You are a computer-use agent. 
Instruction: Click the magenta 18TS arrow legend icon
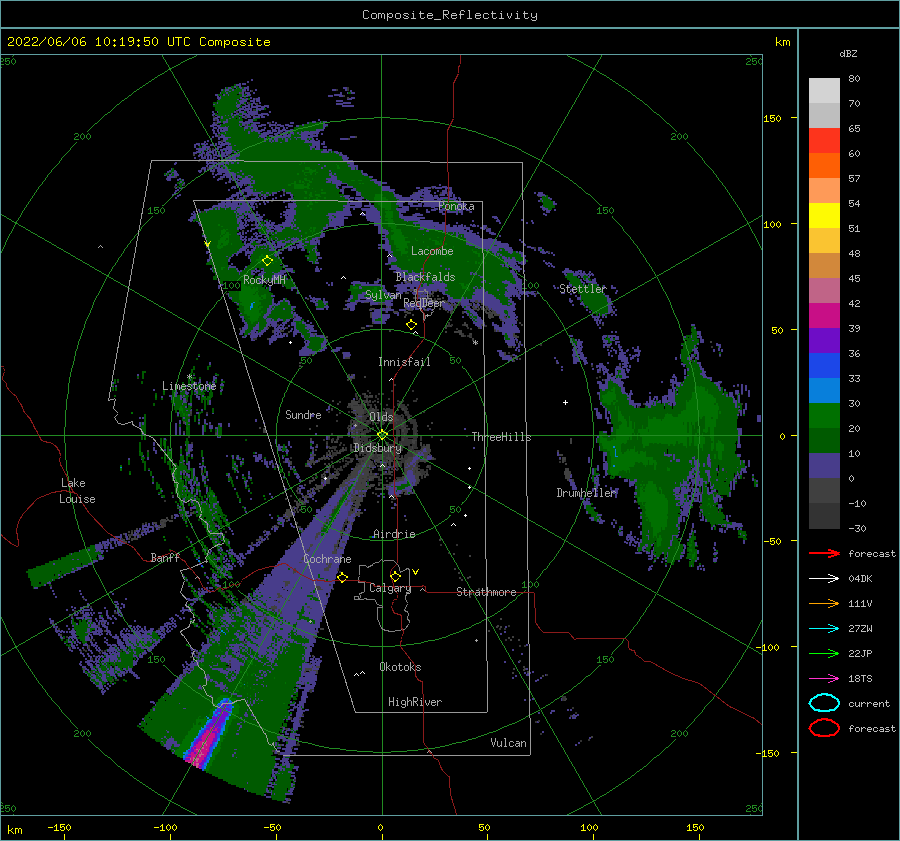pos(824,679)
